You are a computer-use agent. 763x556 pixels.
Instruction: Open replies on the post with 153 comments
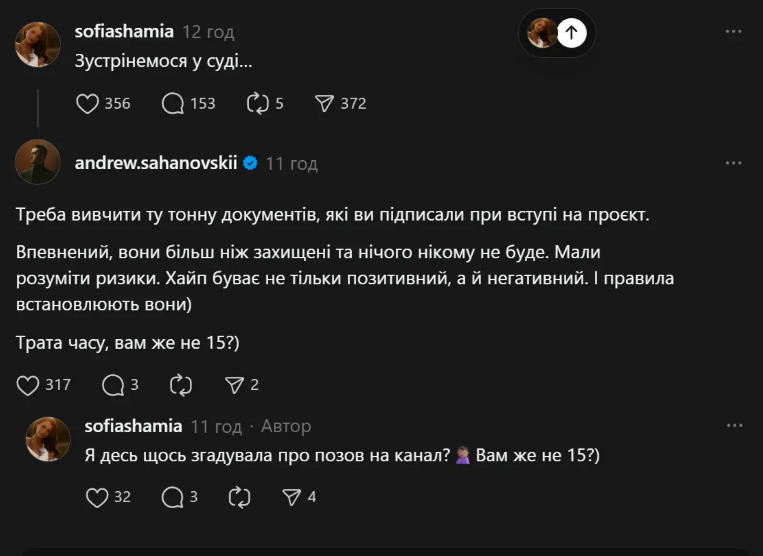(173, 103)
